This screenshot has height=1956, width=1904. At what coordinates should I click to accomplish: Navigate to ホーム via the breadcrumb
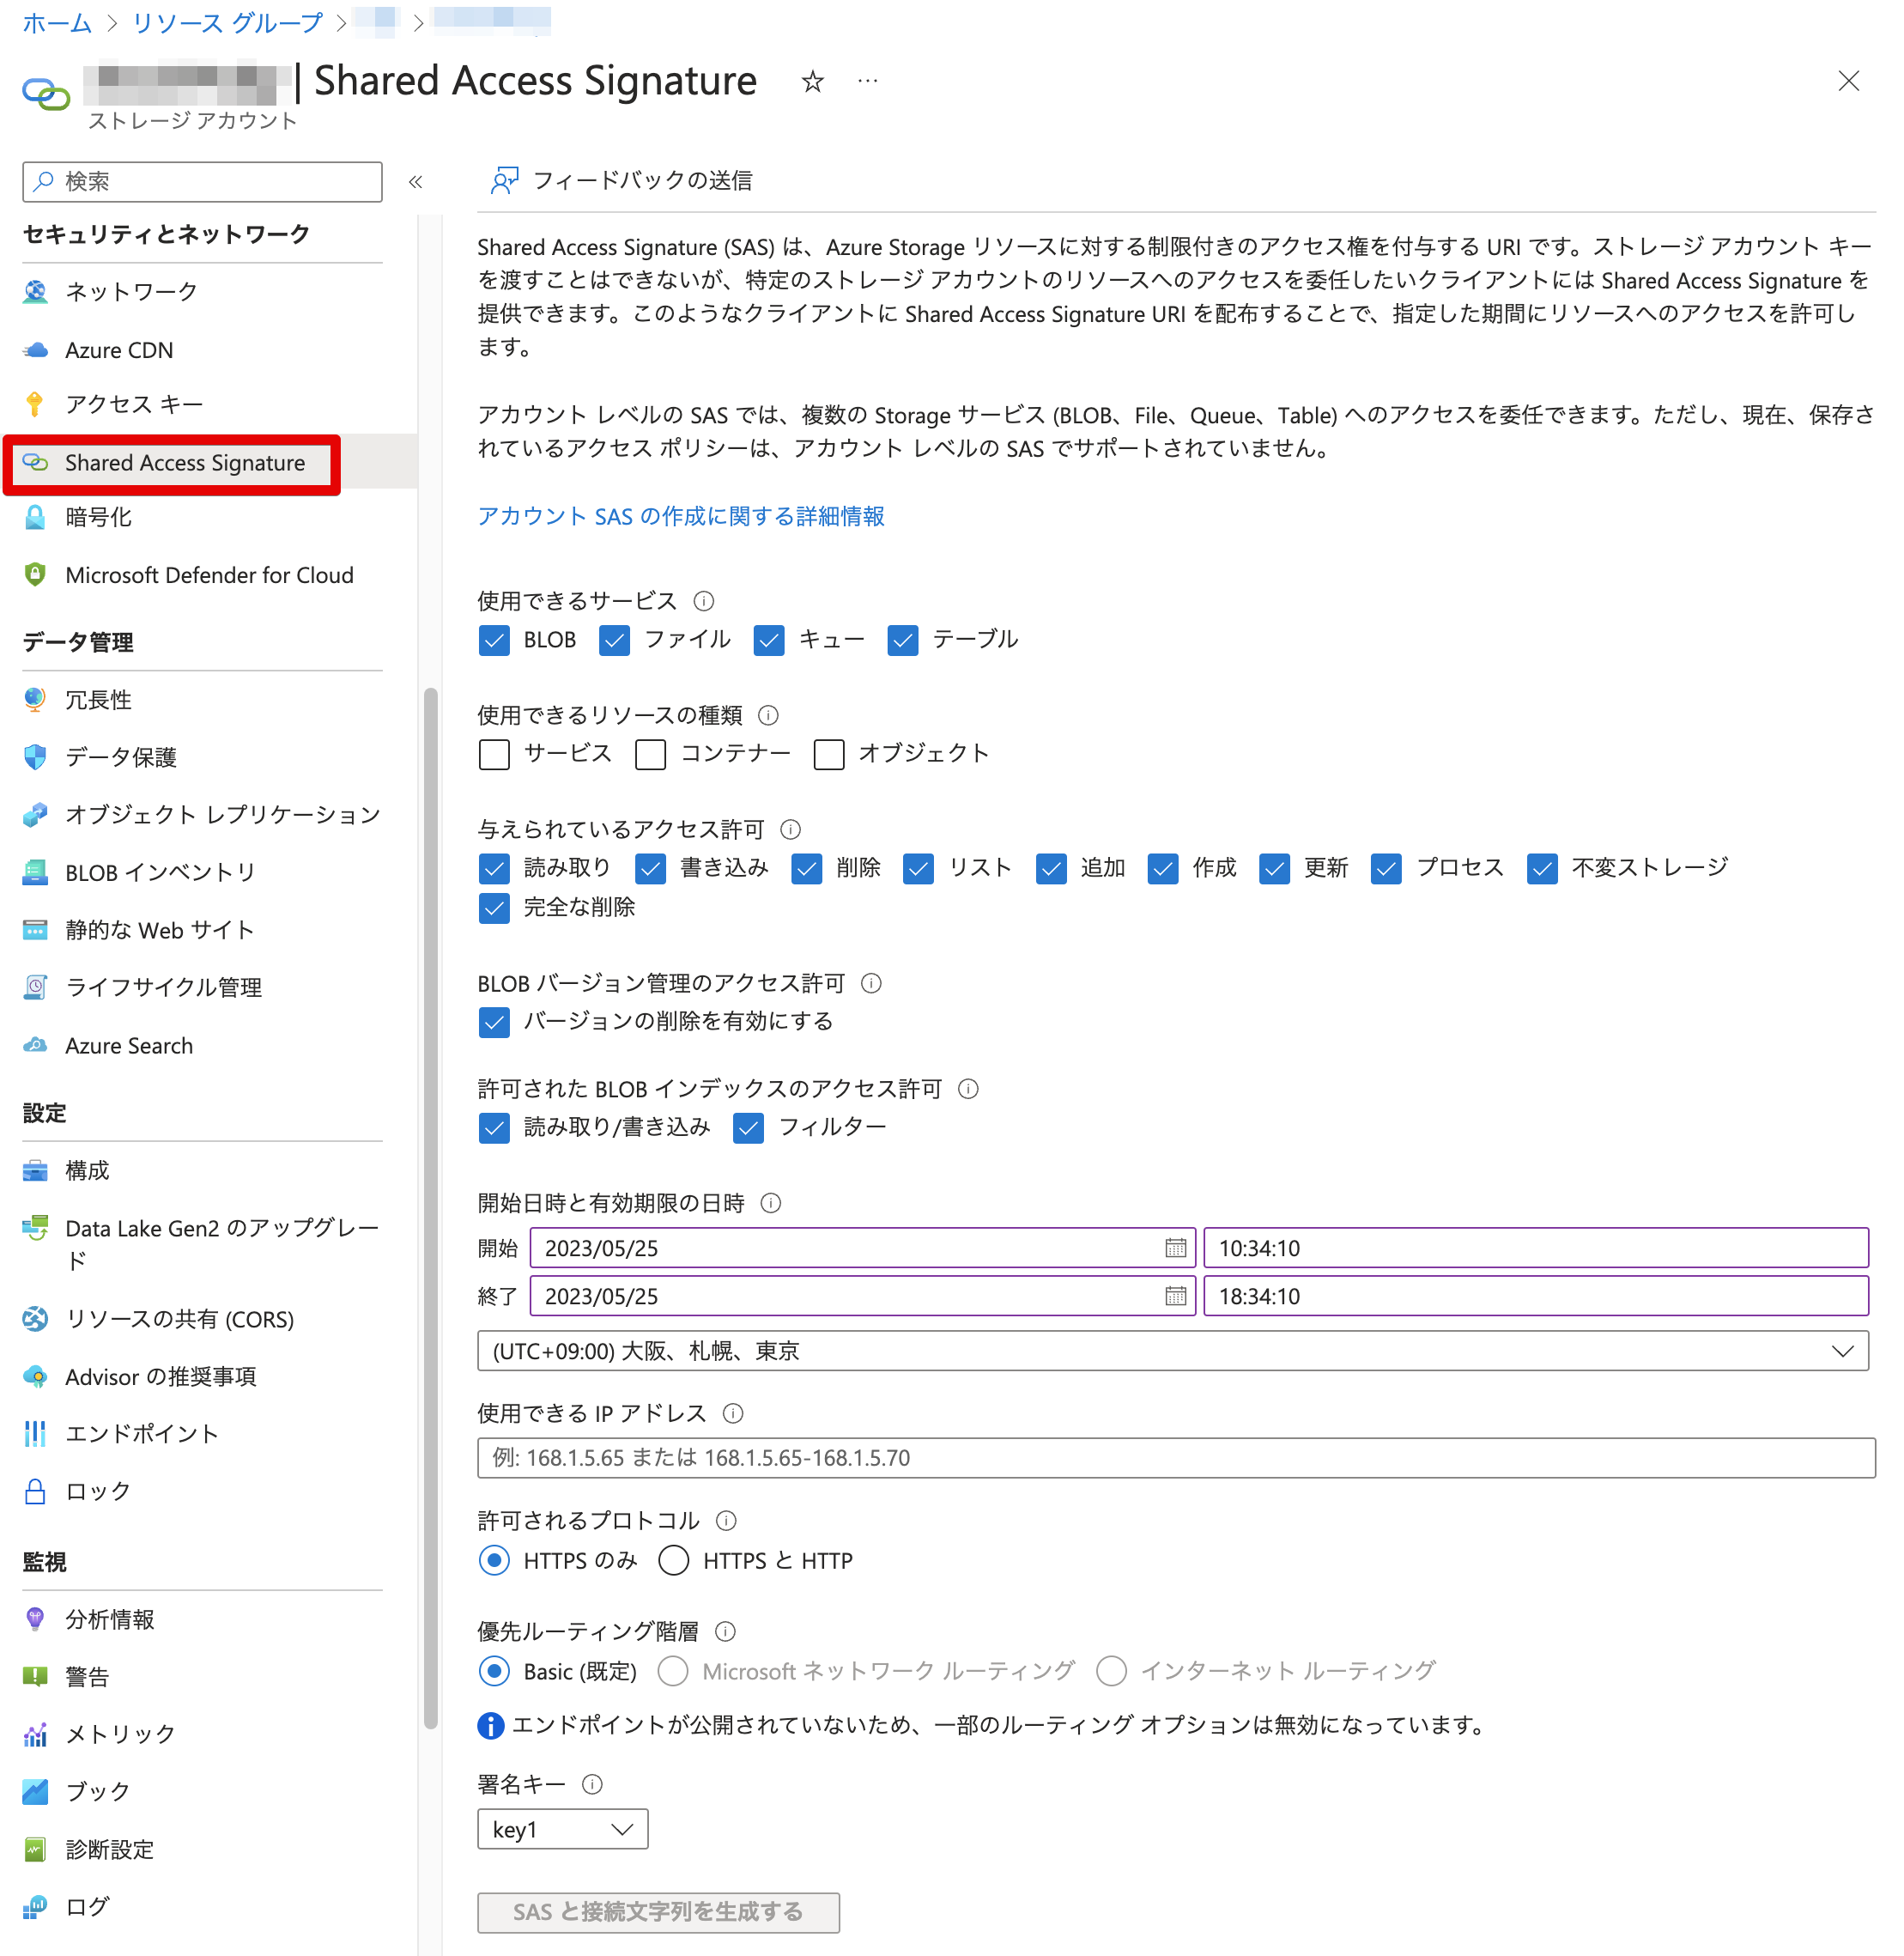pyautogui.click(x=56, y=22)
